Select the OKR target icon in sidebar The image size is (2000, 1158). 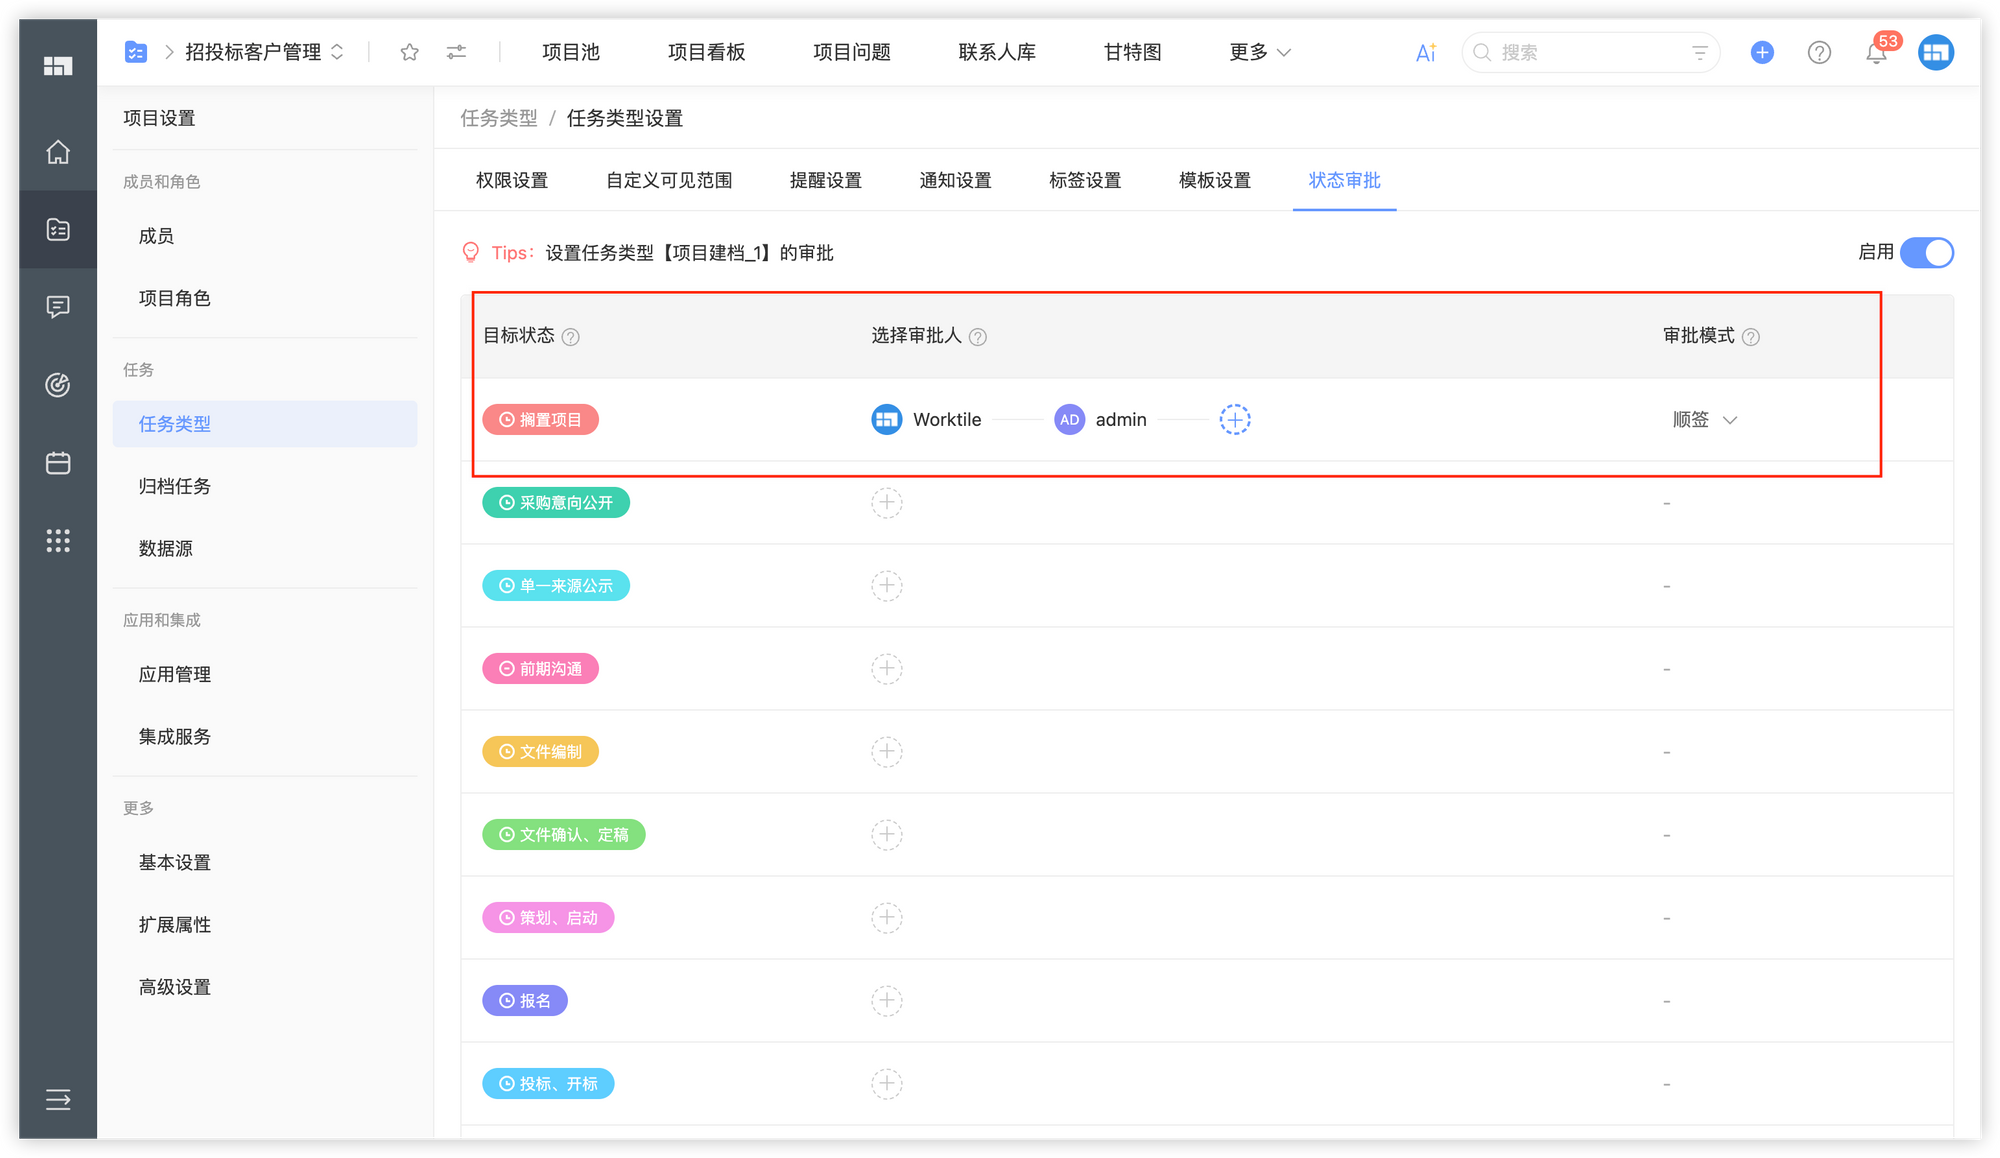click(57, 385)
